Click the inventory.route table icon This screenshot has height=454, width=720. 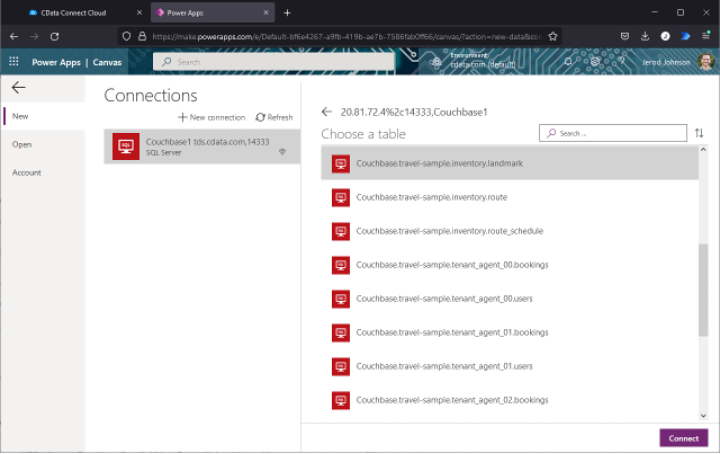[341, 197]
